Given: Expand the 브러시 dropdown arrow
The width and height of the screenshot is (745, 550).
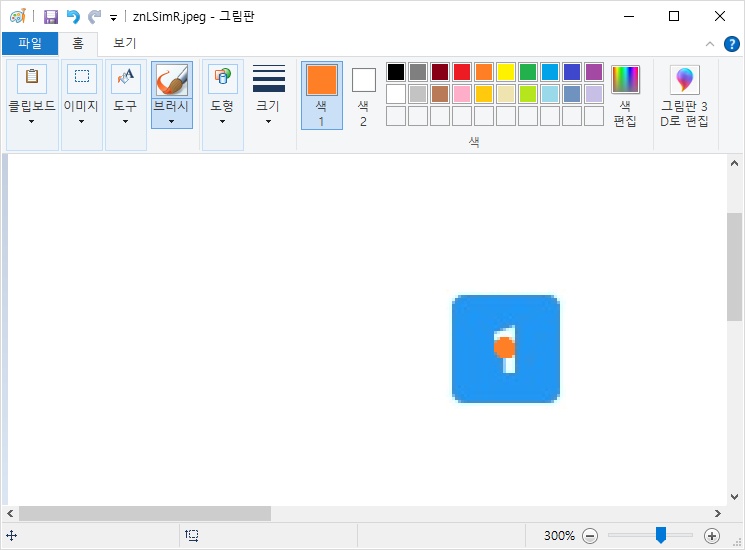Looking at the screenshot, I should [172, 122].
